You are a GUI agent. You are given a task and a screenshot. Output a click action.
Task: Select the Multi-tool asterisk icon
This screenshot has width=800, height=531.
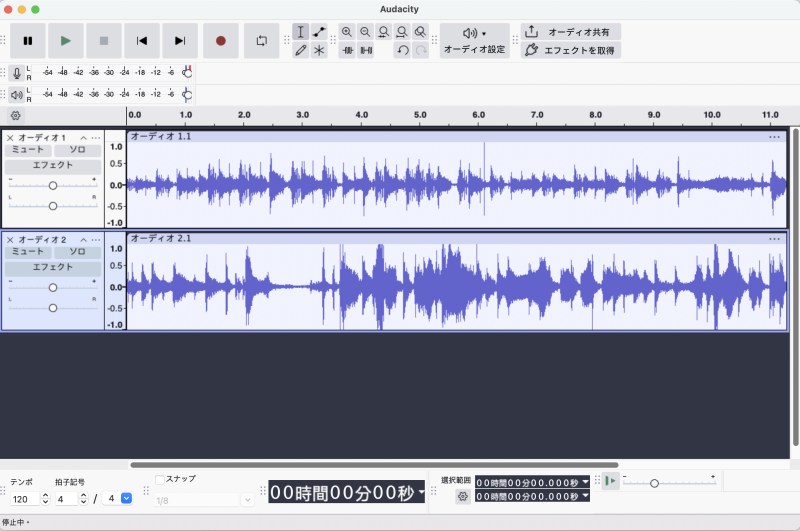pyautogui.click(x=319, y=50)
